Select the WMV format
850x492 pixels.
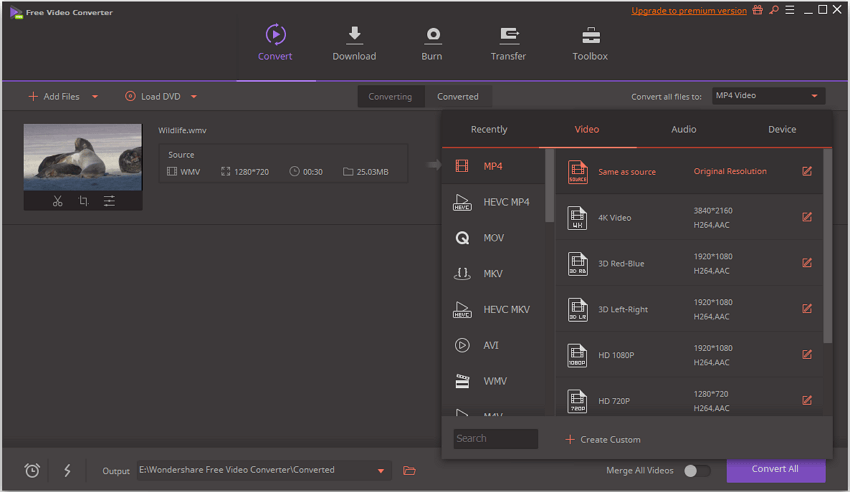pos(493,381)
